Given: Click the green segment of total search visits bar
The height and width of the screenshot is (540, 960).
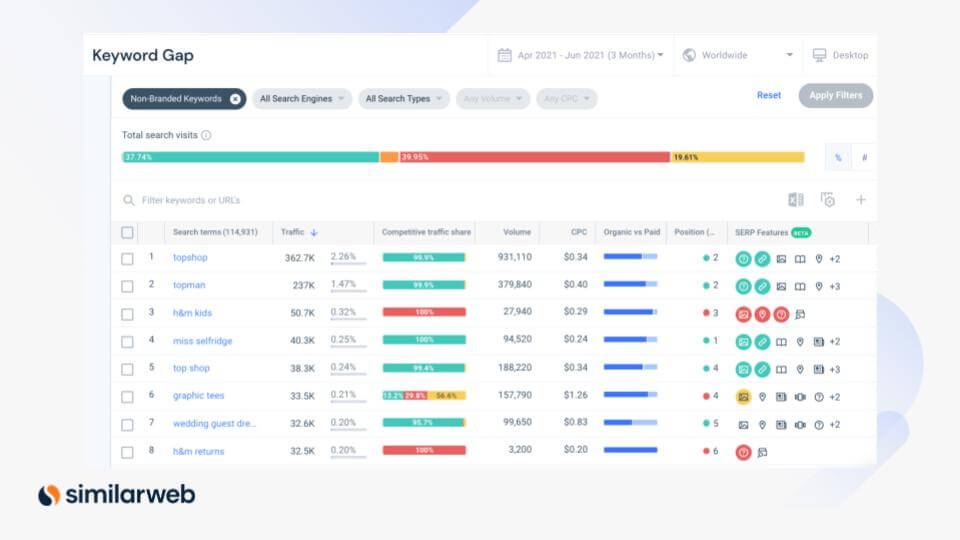Looking at the screenshot, I should coord(250,157).
